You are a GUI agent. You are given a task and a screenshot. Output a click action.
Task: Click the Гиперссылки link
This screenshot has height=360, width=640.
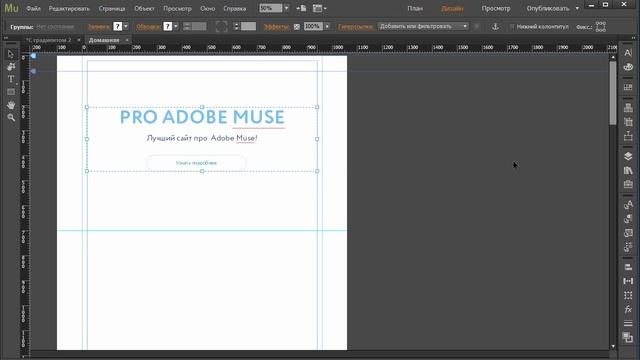pyautogui.click(x=356, y=27)
